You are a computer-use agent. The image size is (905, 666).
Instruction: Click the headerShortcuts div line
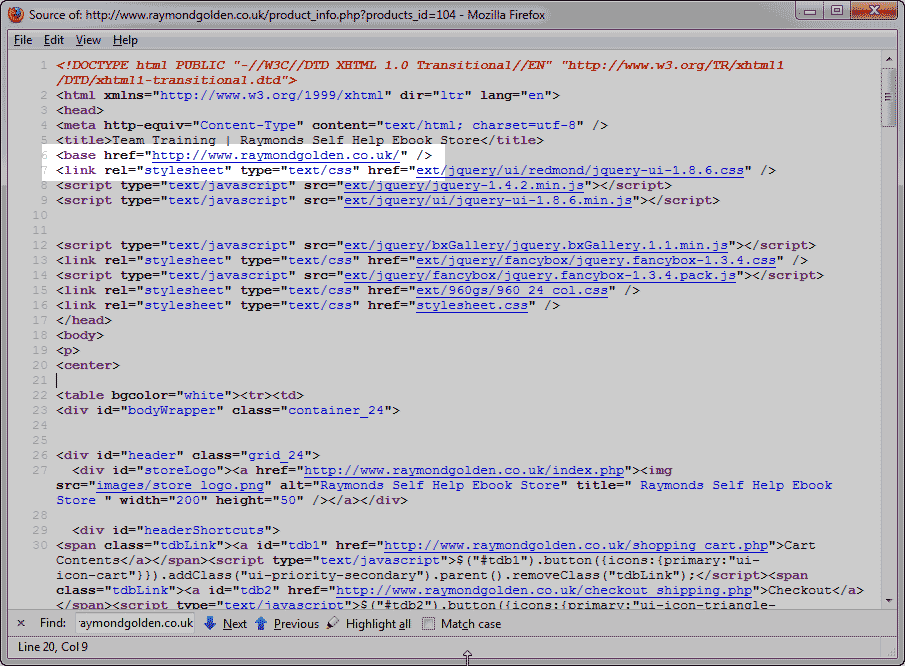(176, 530)
